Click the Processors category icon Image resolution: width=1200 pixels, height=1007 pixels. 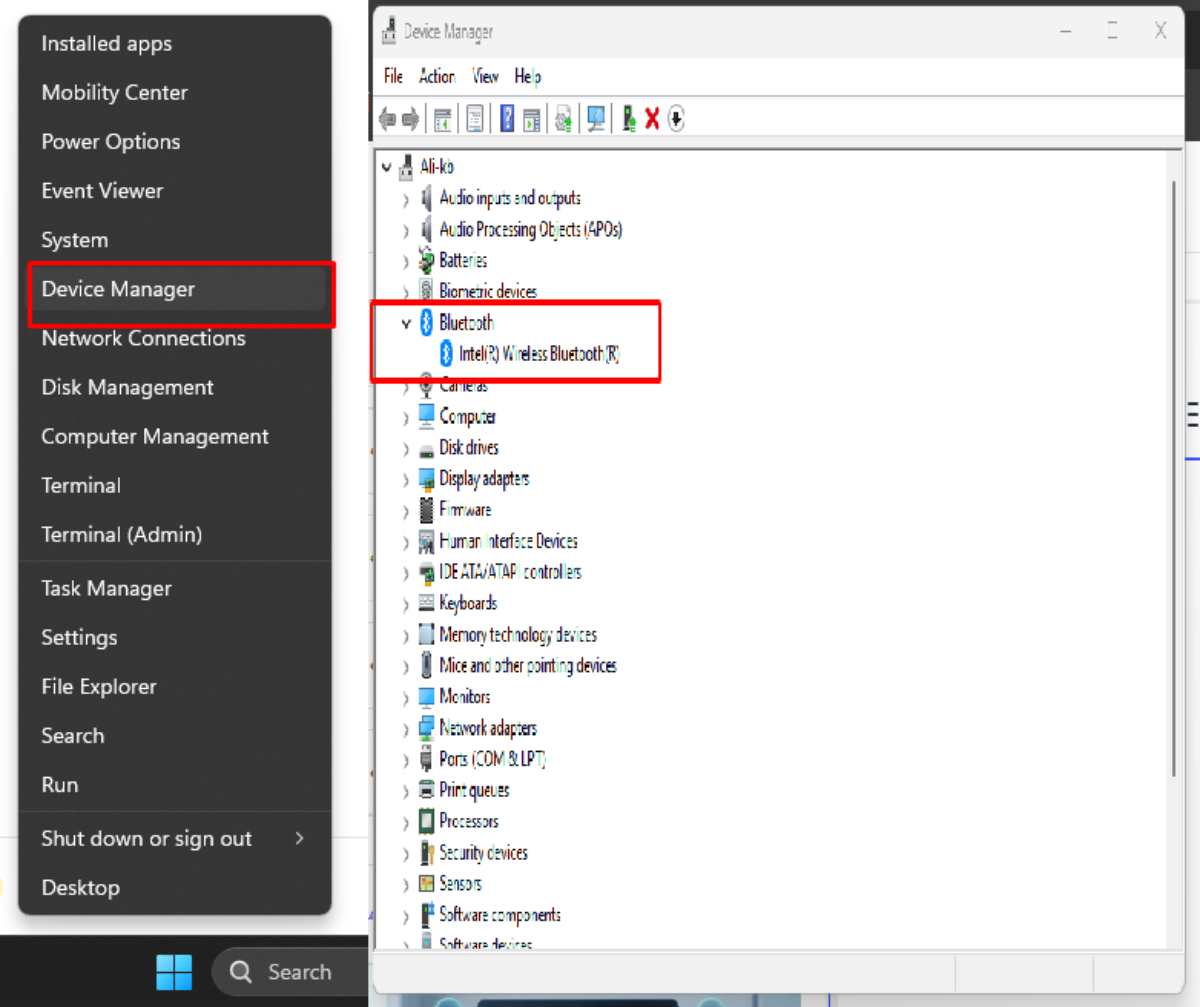click(x=427, y=821)
